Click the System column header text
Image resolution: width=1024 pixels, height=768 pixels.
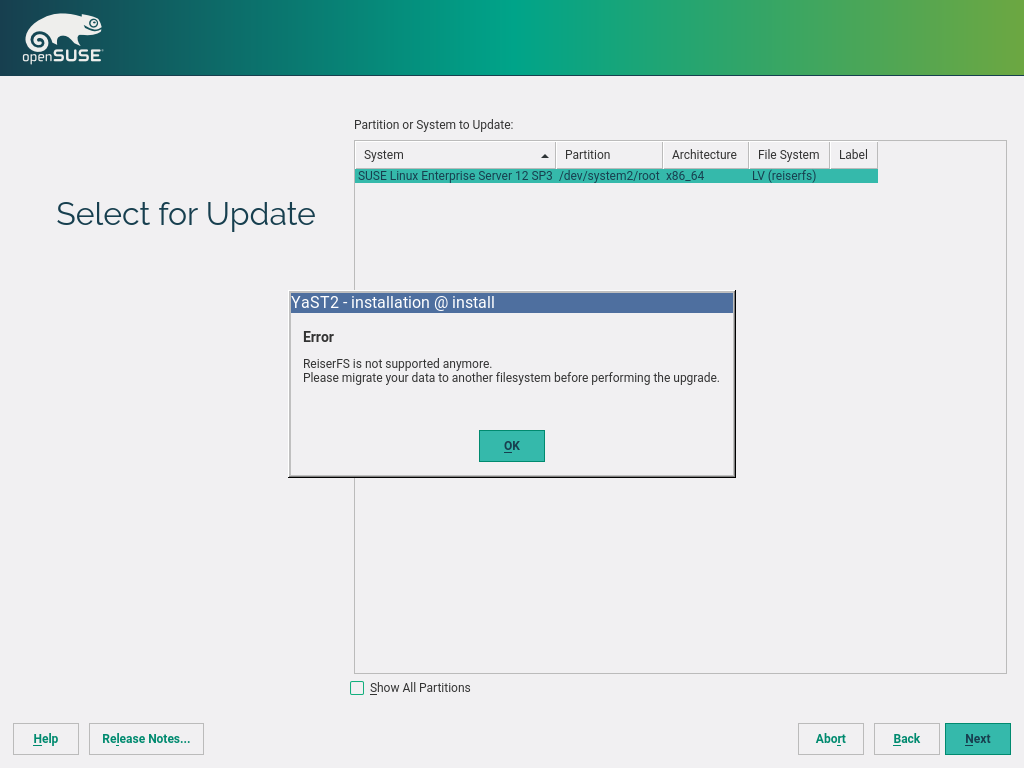[384, 155]
